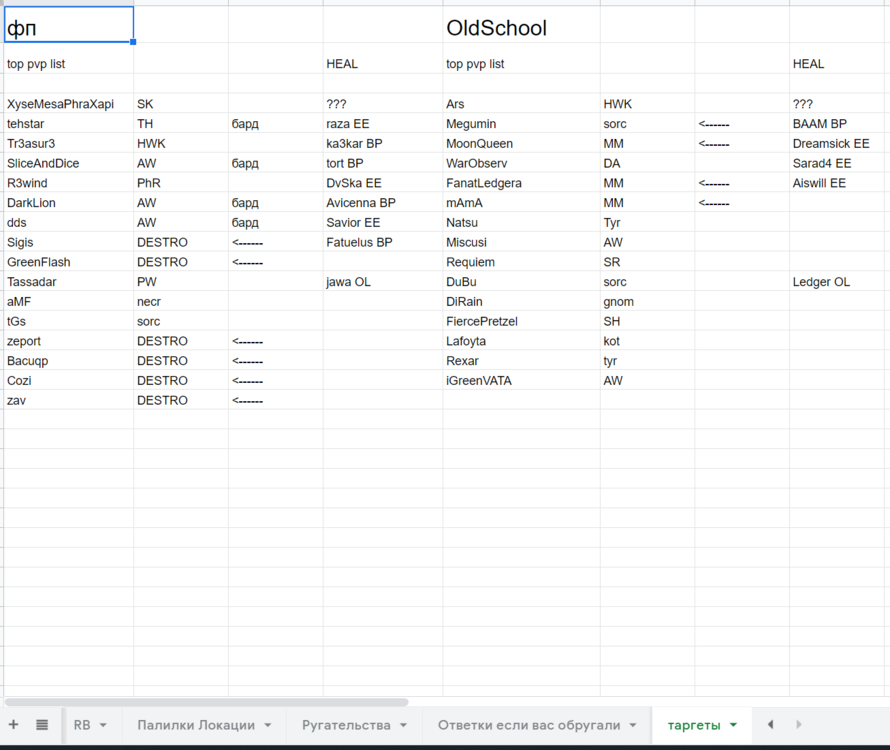Viewport: 890px width, 750px height.
Task: Switch to the Палилки Локации sheet tab
Action: click(196, 725)
